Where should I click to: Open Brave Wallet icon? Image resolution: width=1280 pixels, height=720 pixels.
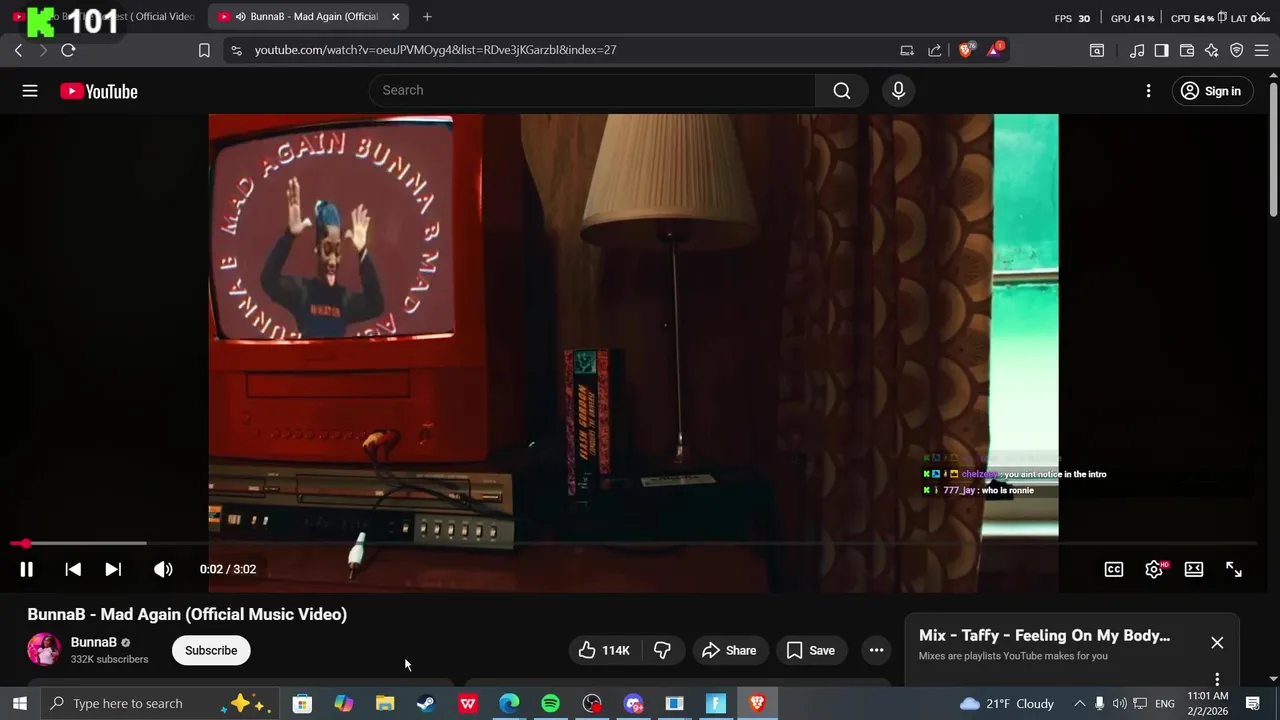coord(1187,50)
